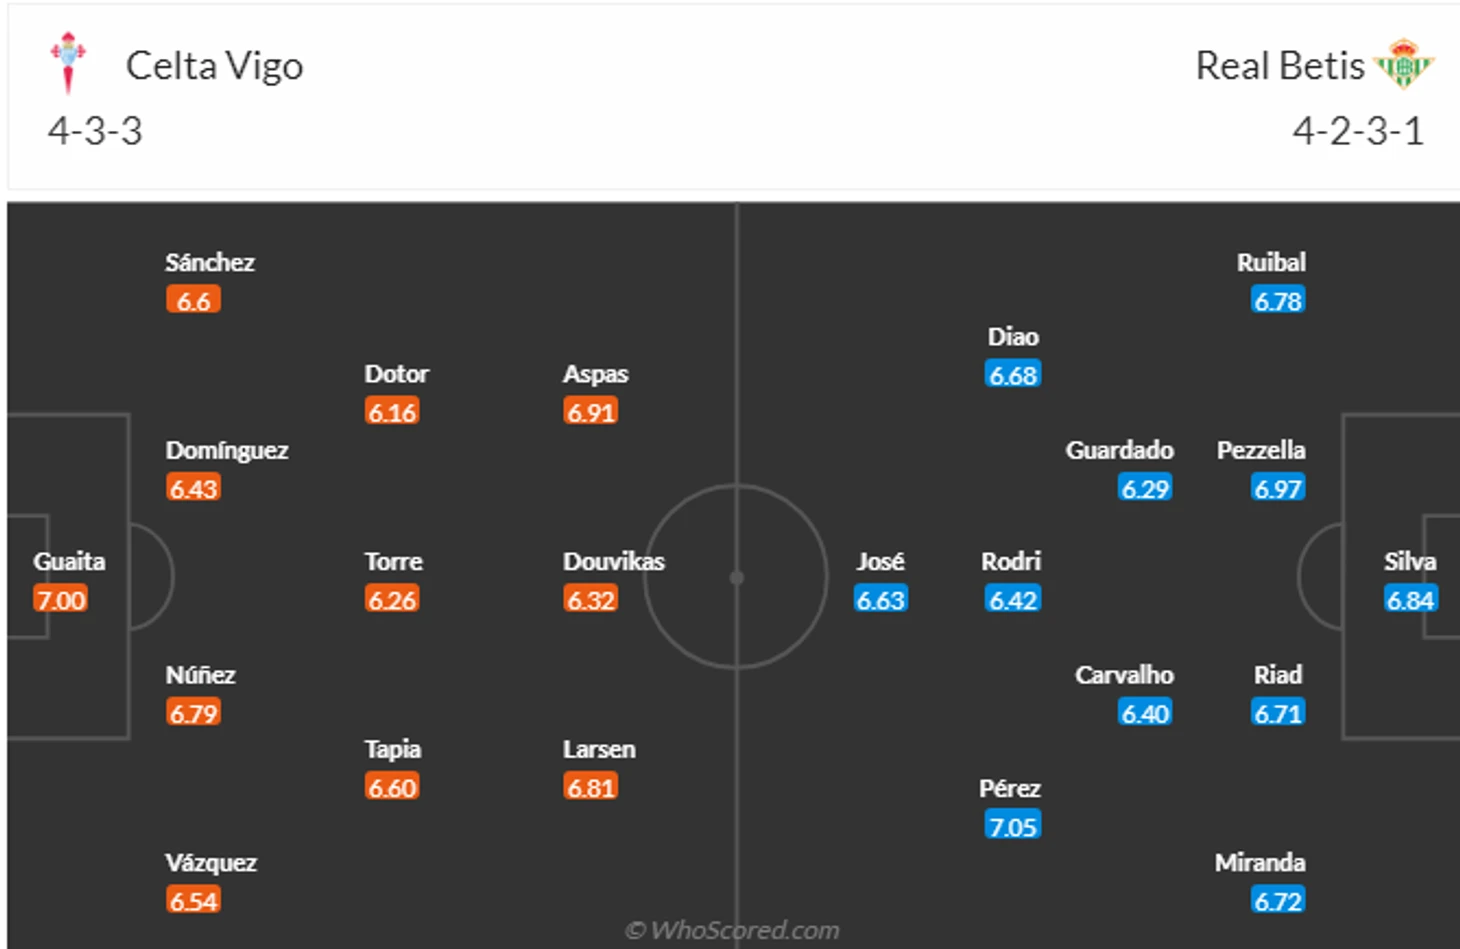Click the Celta Vigo team name
This screenshot has width=1460, height=949.
(x=214, y=66)
